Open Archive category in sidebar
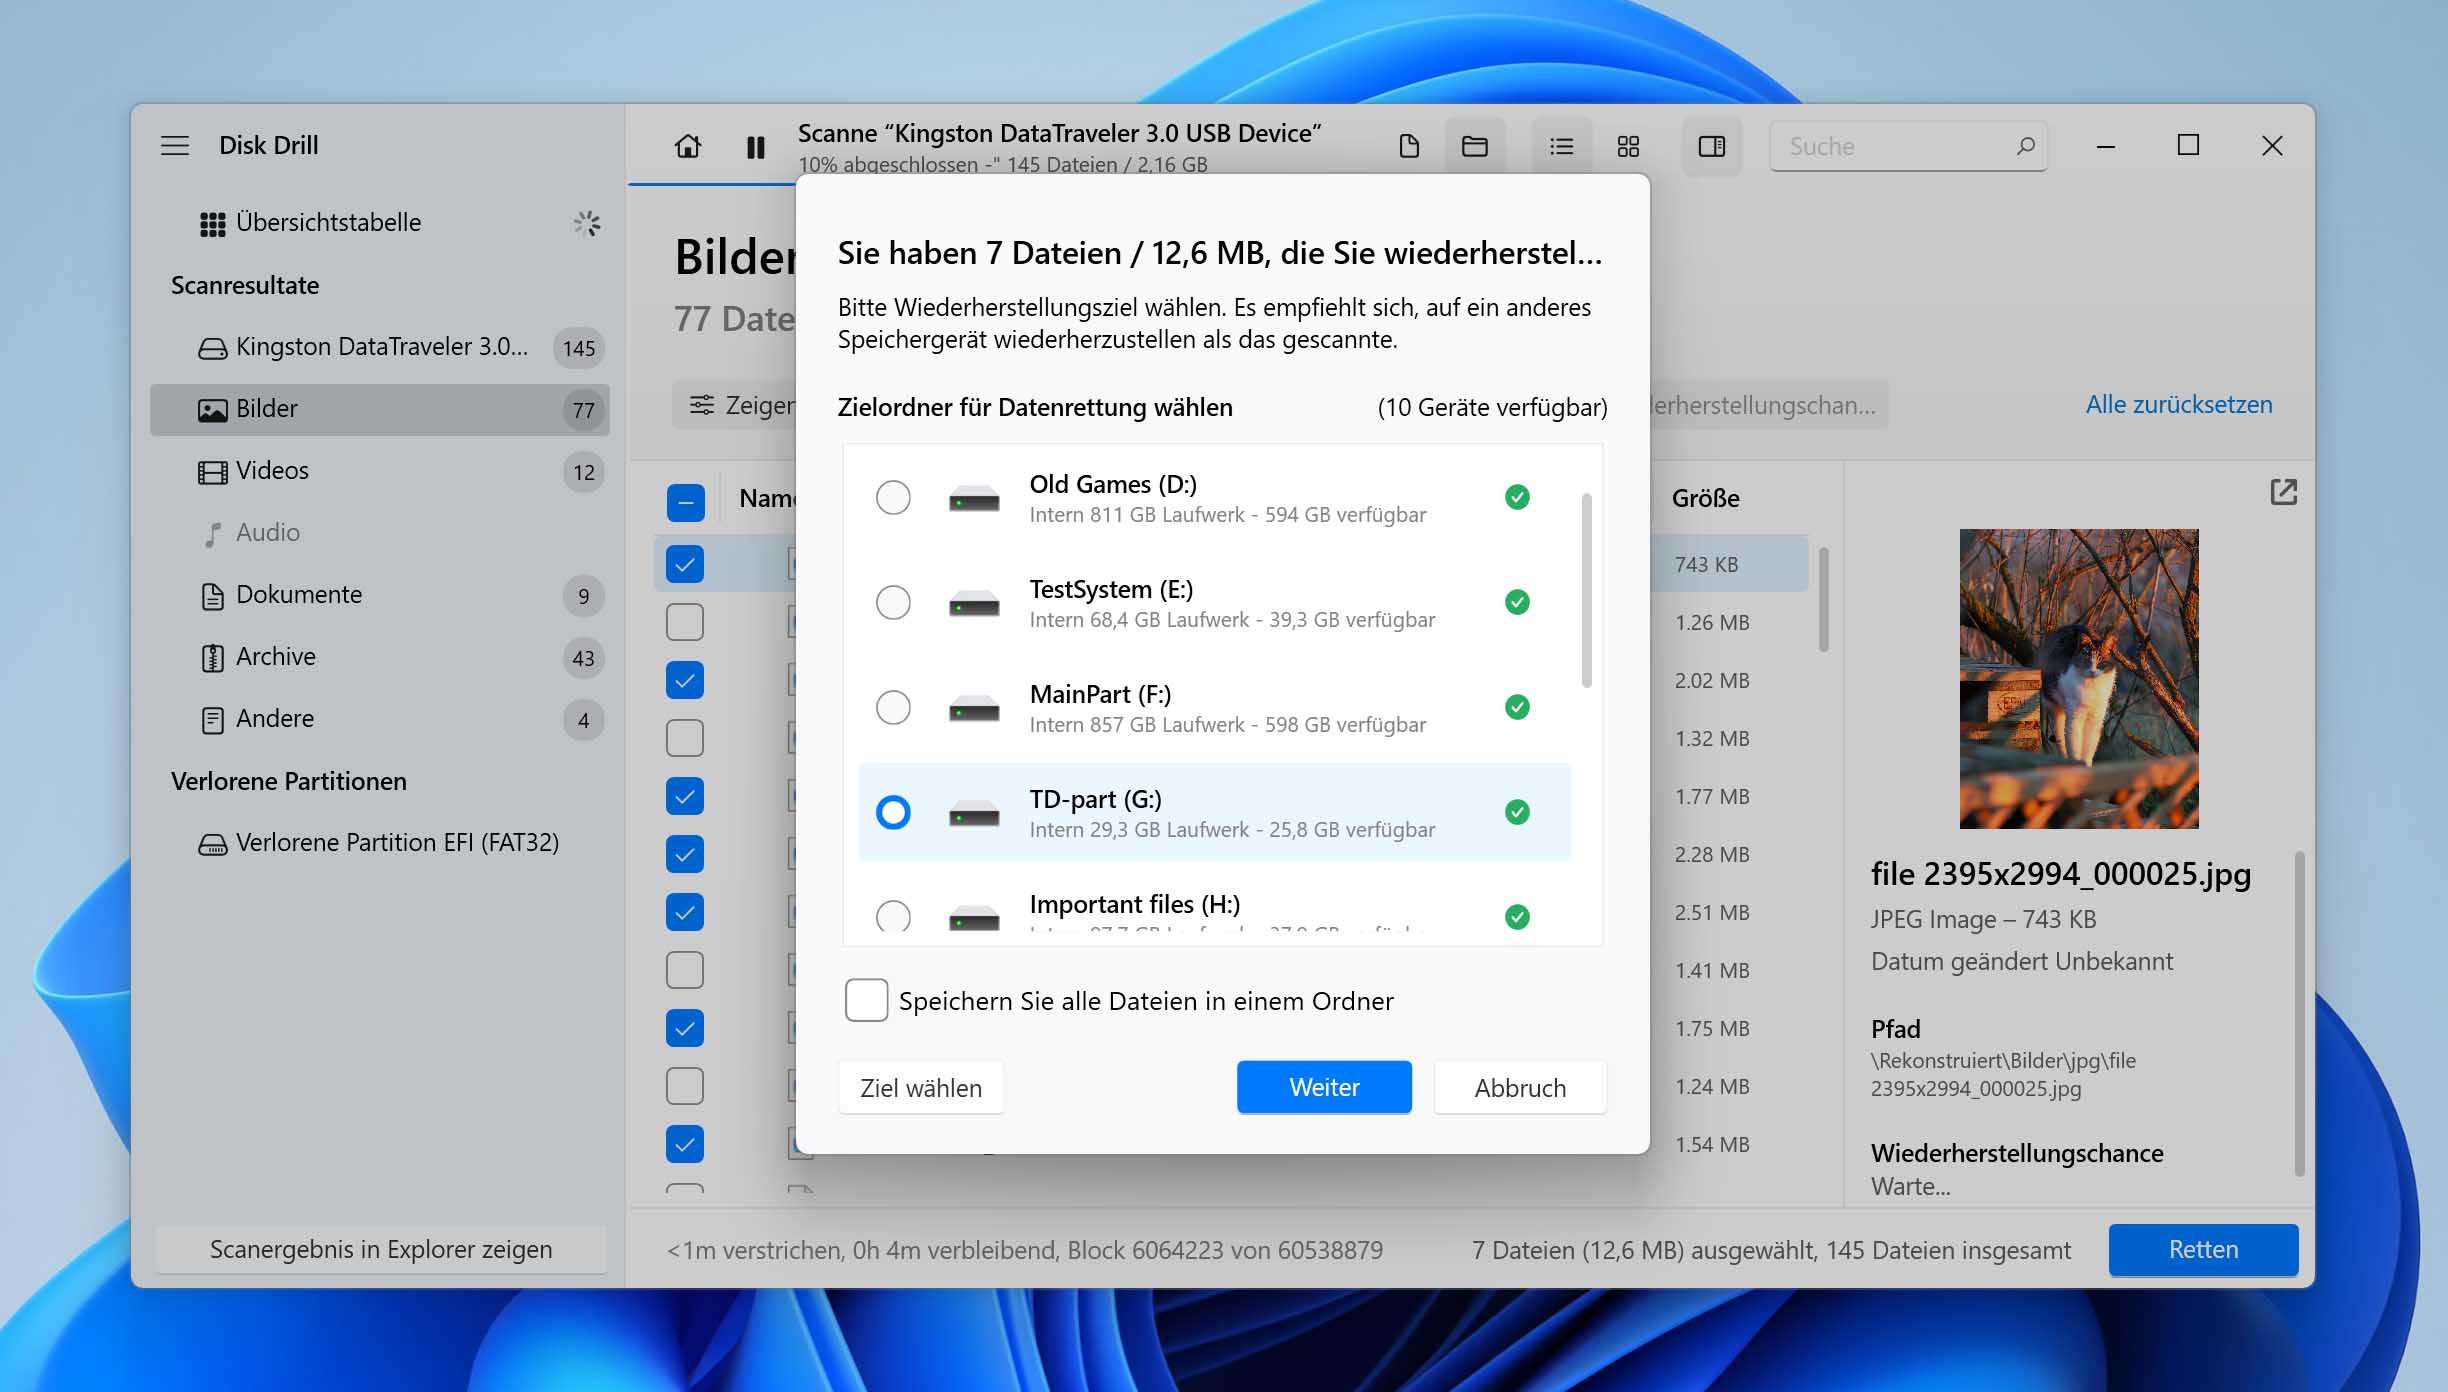The width and height of the screenshot is (2448, 1392). point(380,657)
